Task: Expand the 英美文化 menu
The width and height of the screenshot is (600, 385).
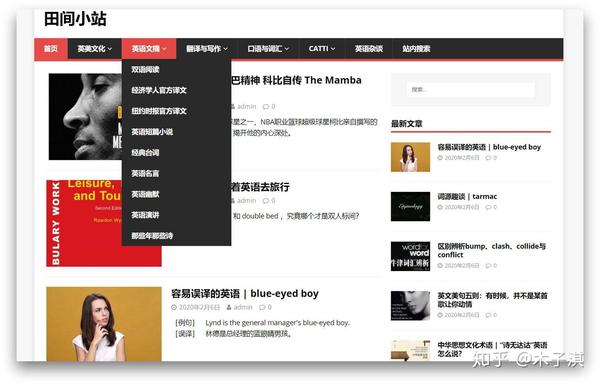Action: click(x=95, y=49)
